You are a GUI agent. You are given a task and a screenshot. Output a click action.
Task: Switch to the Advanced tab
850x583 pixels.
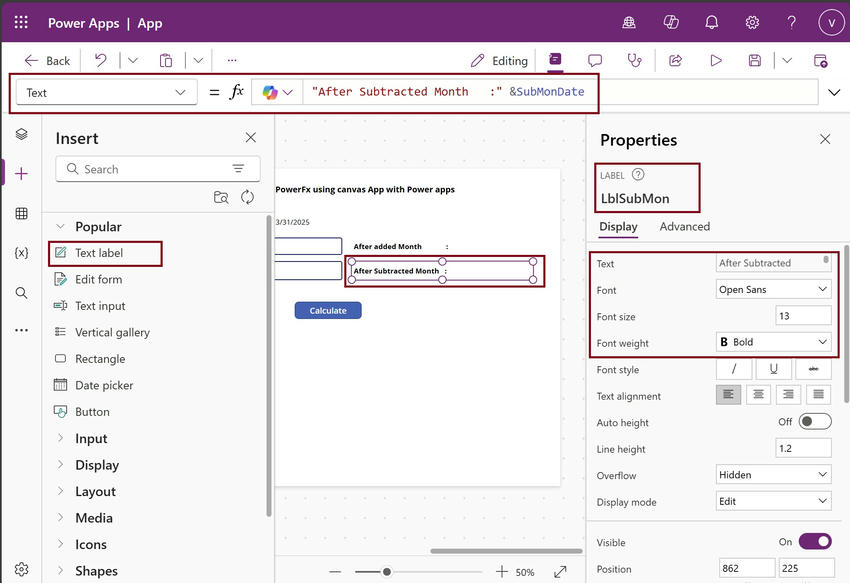(x=685, y=227)
